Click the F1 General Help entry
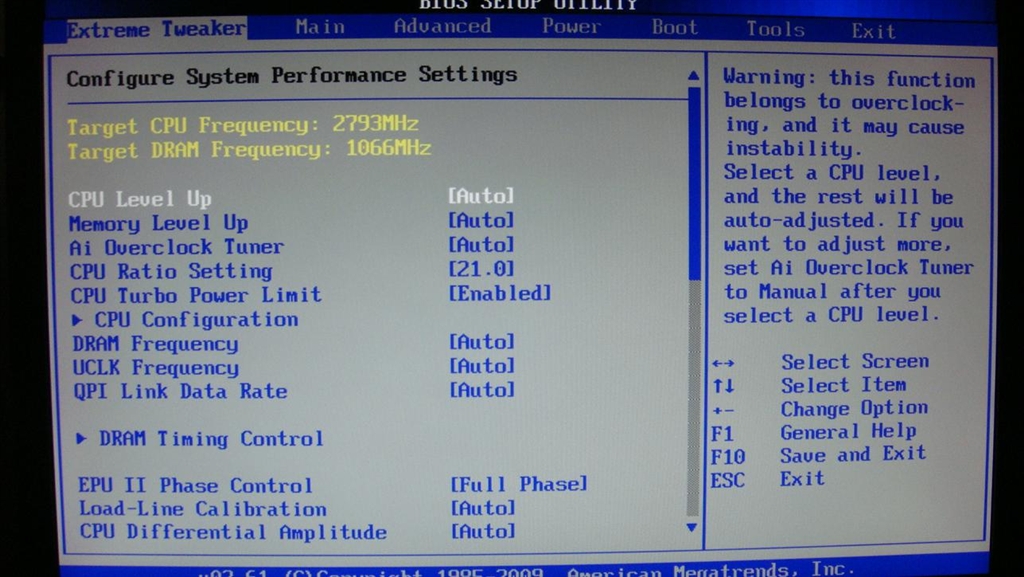Screen dimensions: 1024x577 tap(814, 432)
